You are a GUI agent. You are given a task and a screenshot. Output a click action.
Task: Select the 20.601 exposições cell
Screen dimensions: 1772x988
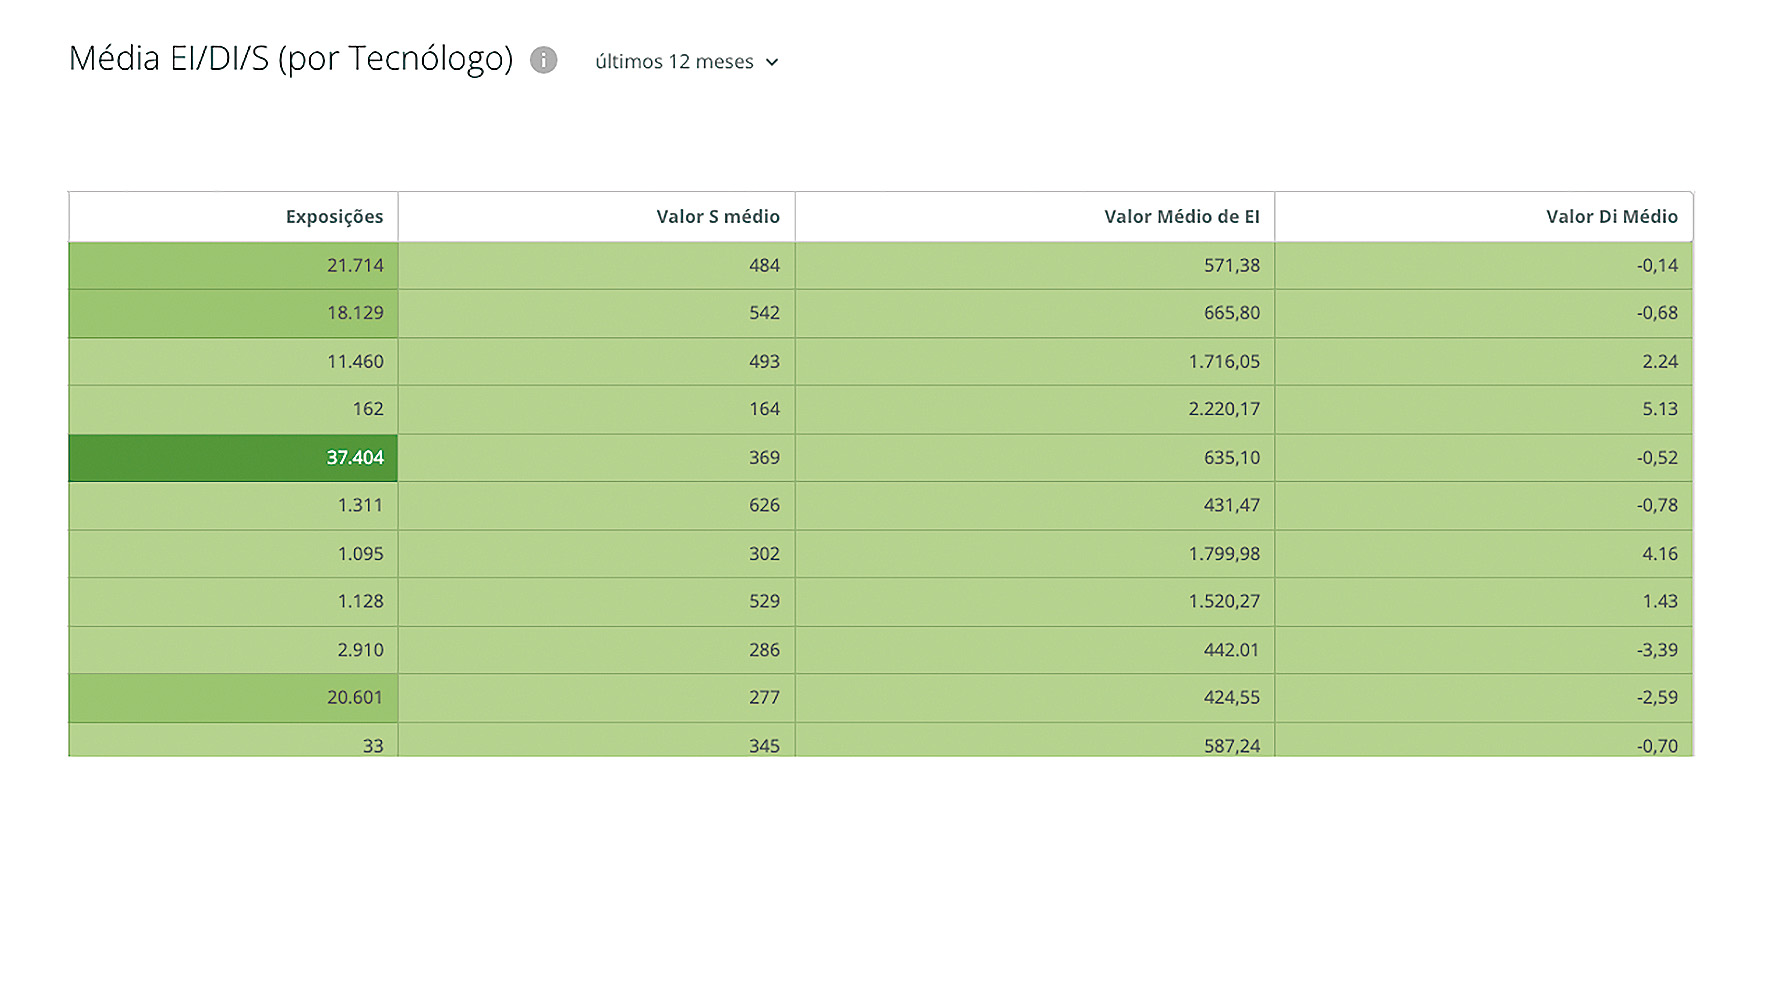point(233,698)
